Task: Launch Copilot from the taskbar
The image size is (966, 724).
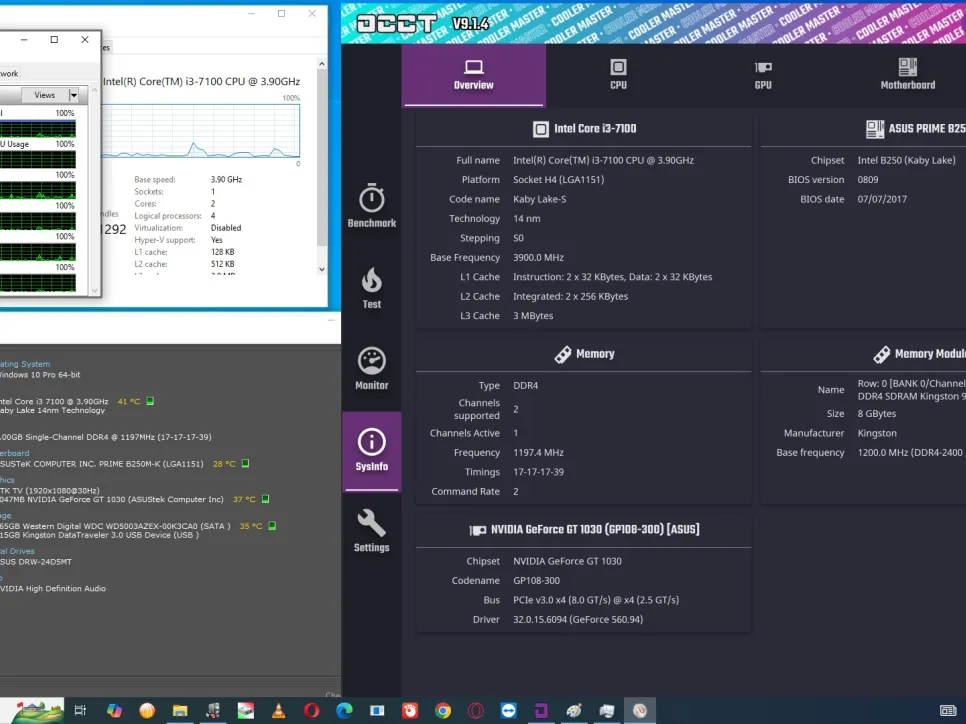Action: (x=114, y=710)
